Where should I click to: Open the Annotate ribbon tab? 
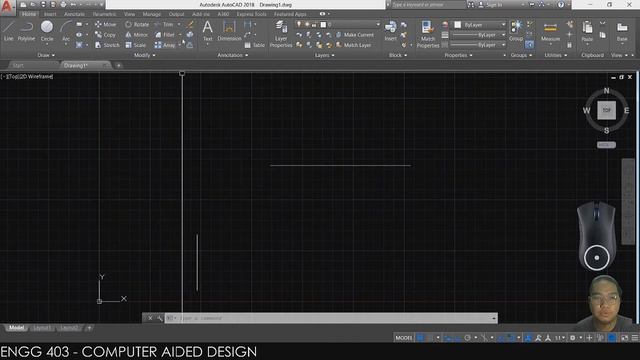click(74, 14)
